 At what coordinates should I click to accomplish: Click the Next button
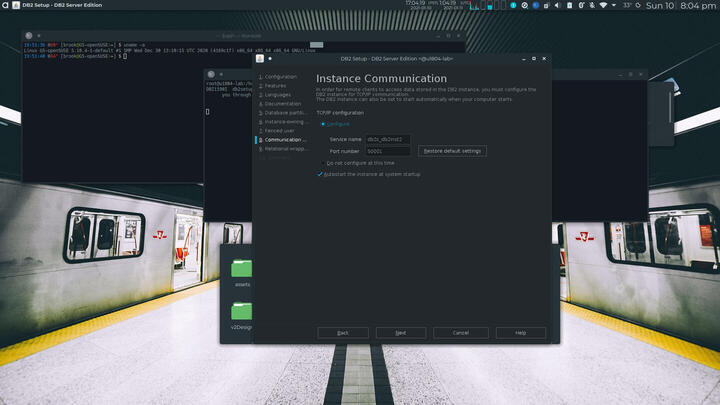401,333
